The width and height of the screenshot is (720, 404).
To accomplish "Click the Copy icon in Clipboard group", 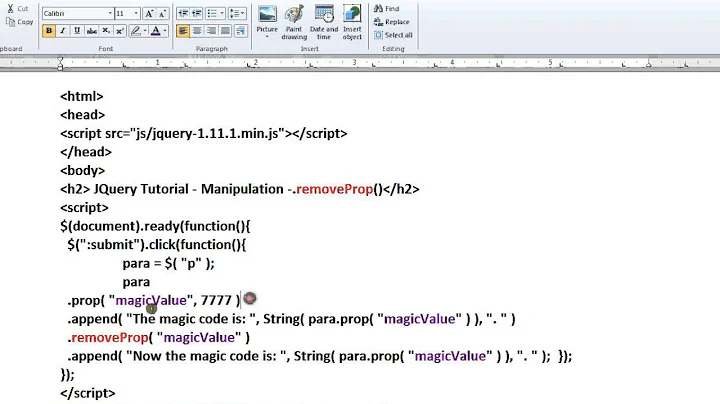I will 11,22.
